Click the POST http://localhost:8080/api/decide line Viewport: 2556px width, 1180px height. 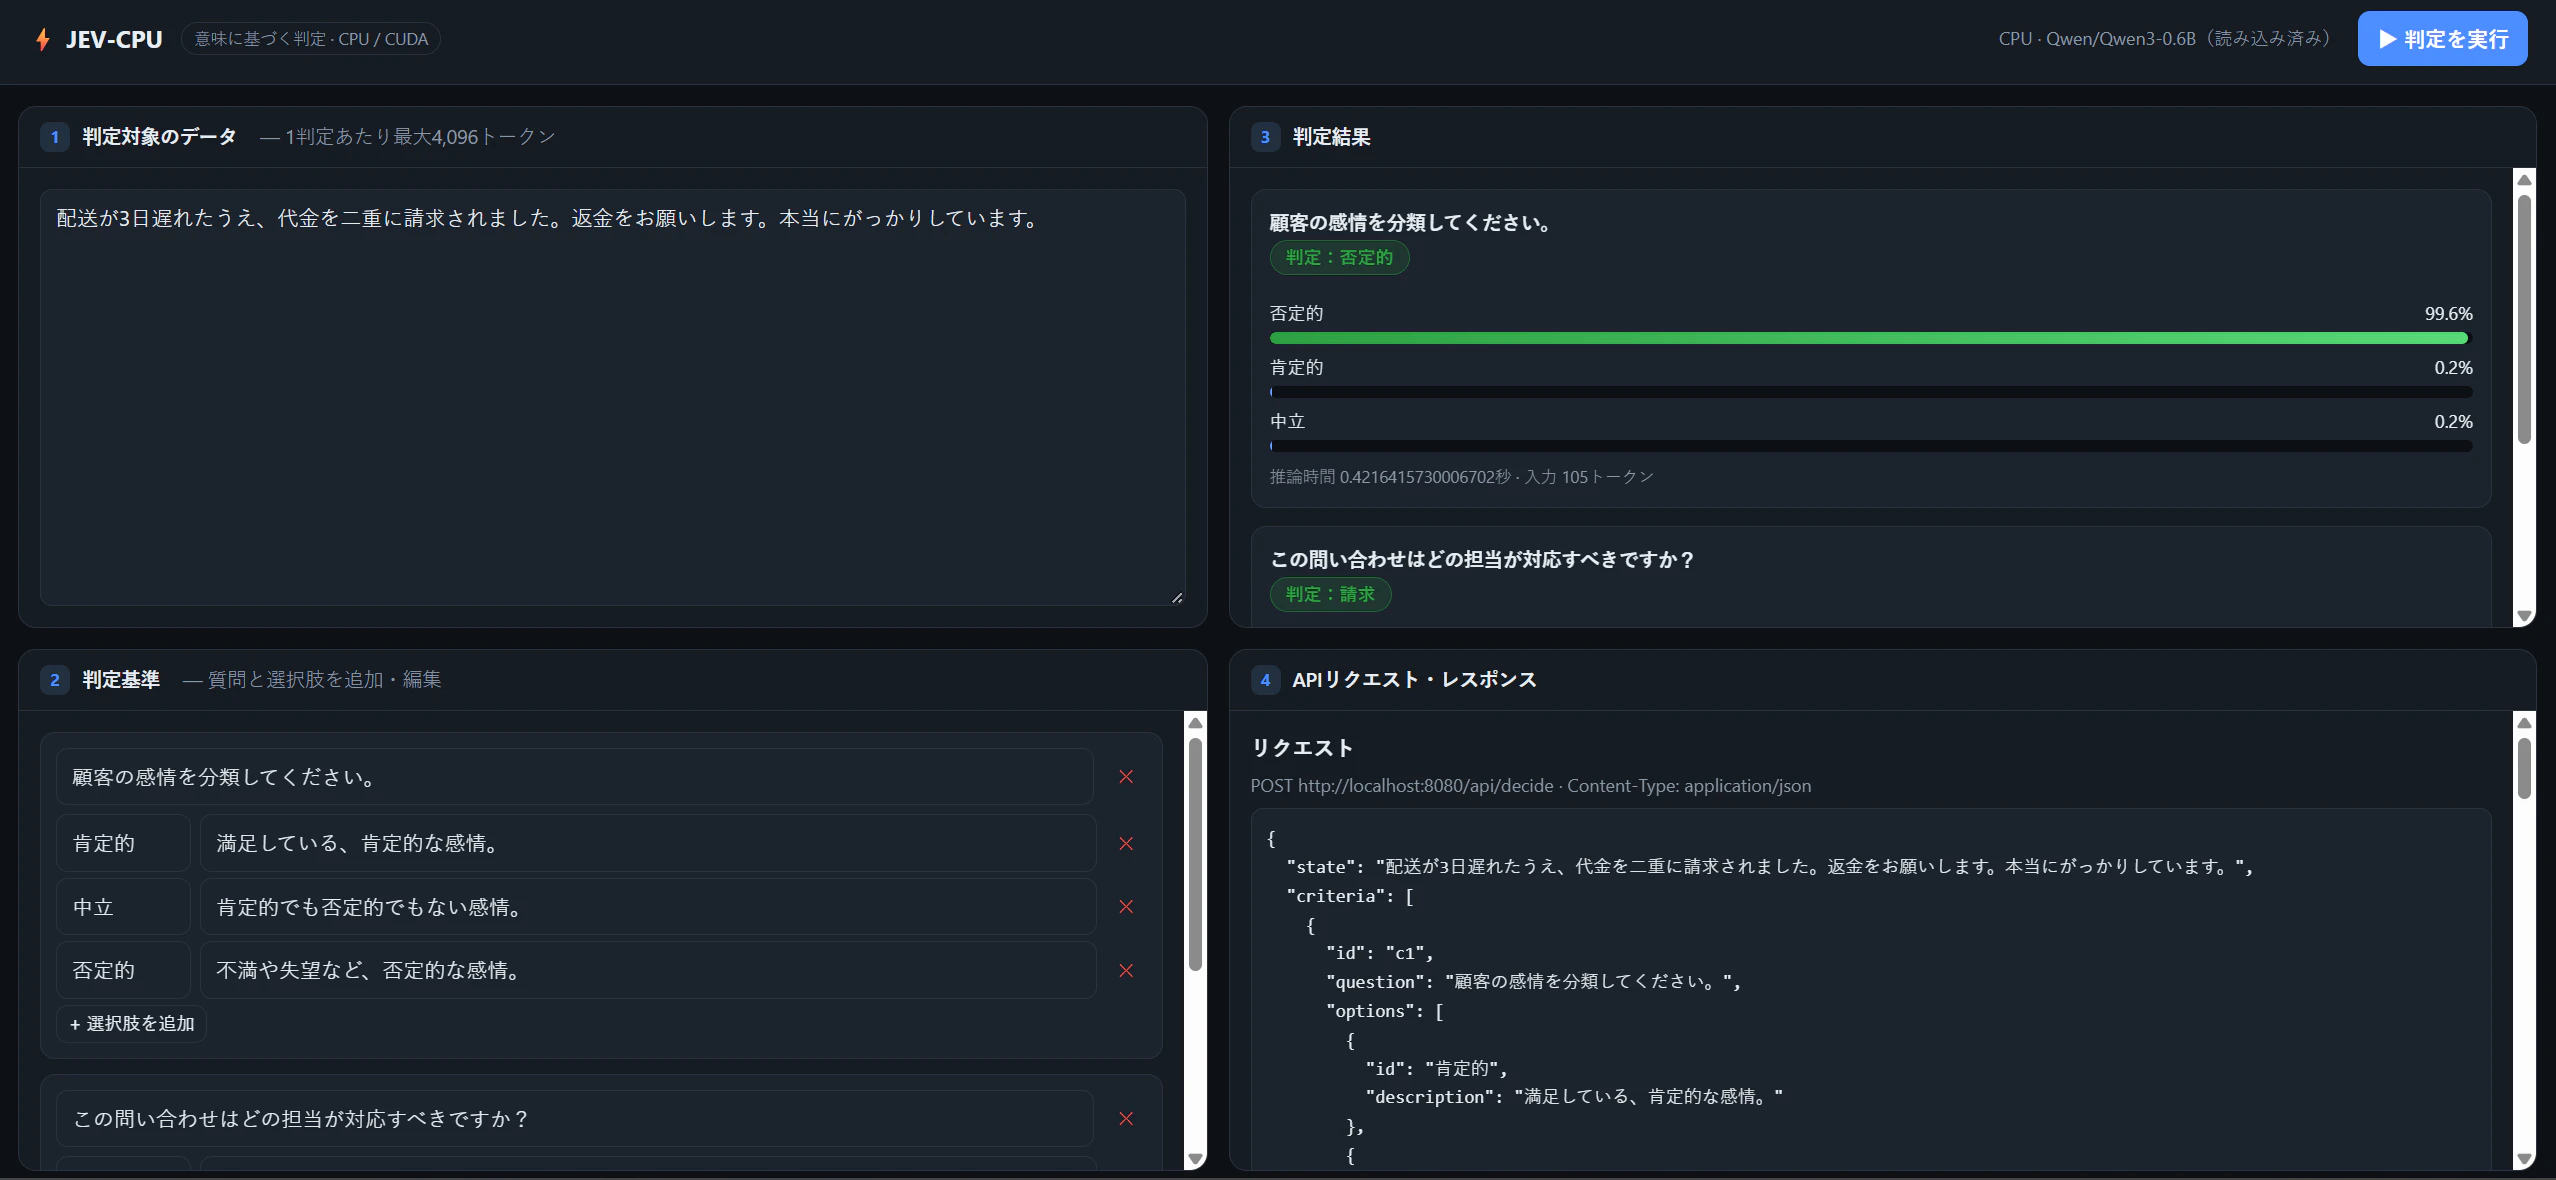pos(1530,786)
